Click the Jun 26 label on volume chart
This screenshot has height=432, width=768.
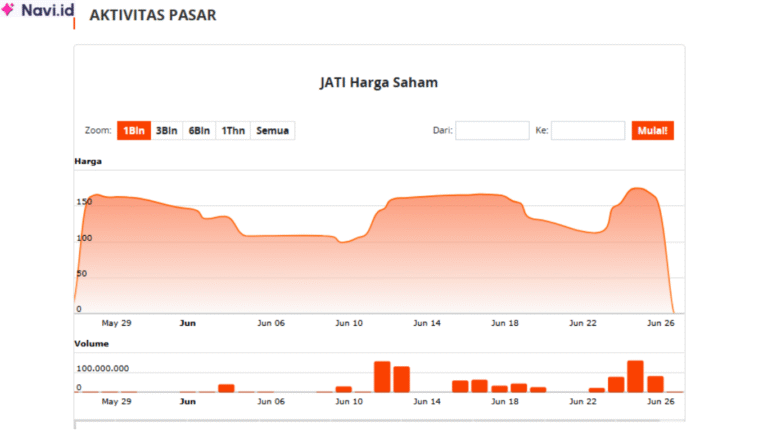point(661,401)
